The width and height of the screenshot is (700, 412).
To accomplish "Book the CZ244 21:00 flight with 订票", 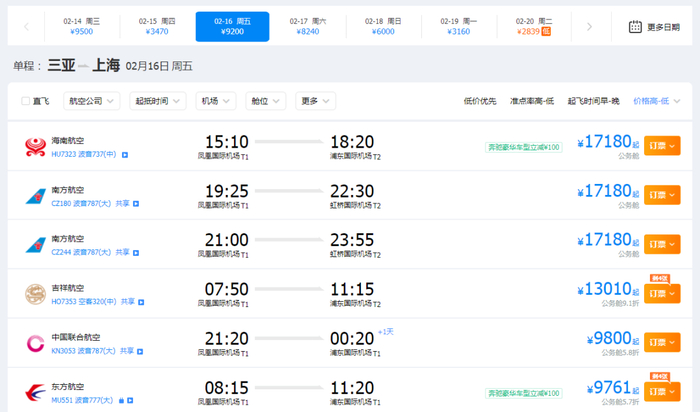I will 662,244.
